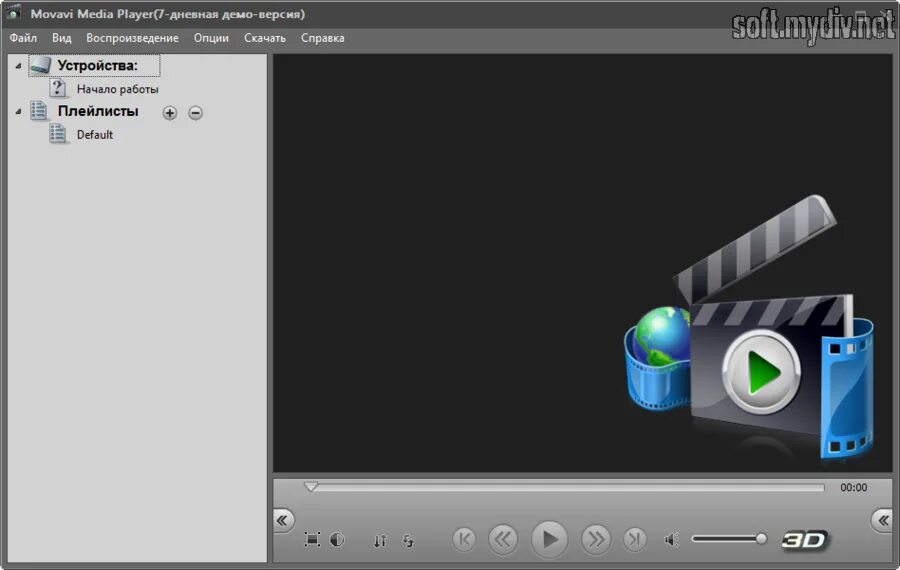Toggle fullscreen mode icon
Viewport: 900px width, 570px height.
[x=312, y=539]
